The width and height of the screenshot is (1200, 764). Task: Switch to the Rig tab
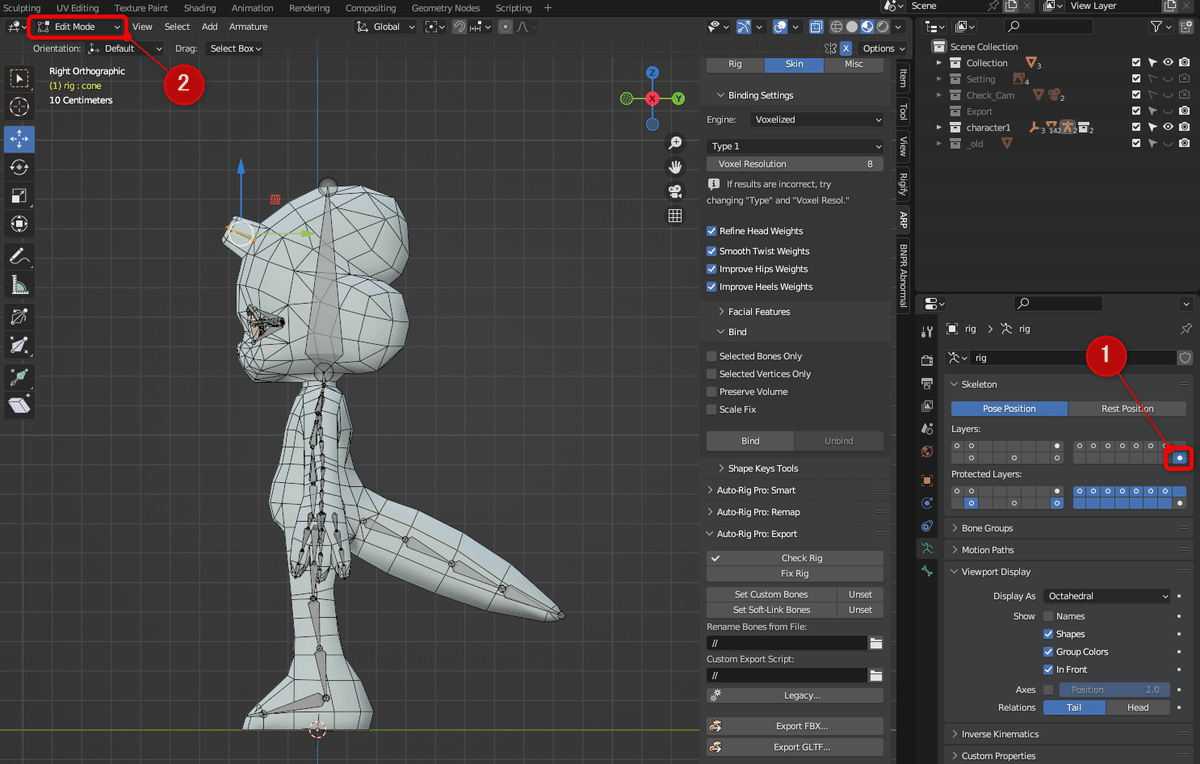pyautogui.click(x=735, y=64)
